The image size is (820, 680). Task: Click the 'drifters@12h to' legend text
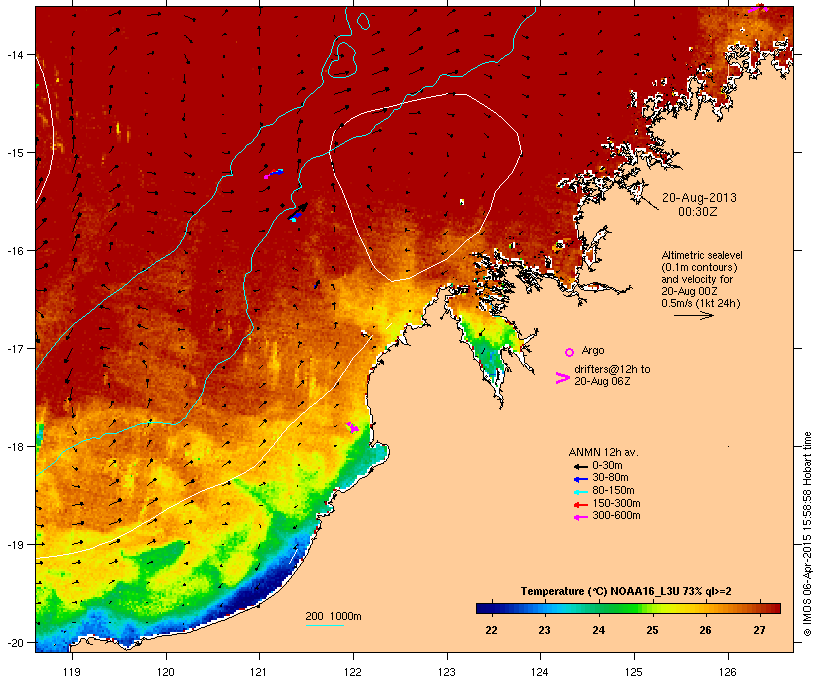[x=612, y=369]
